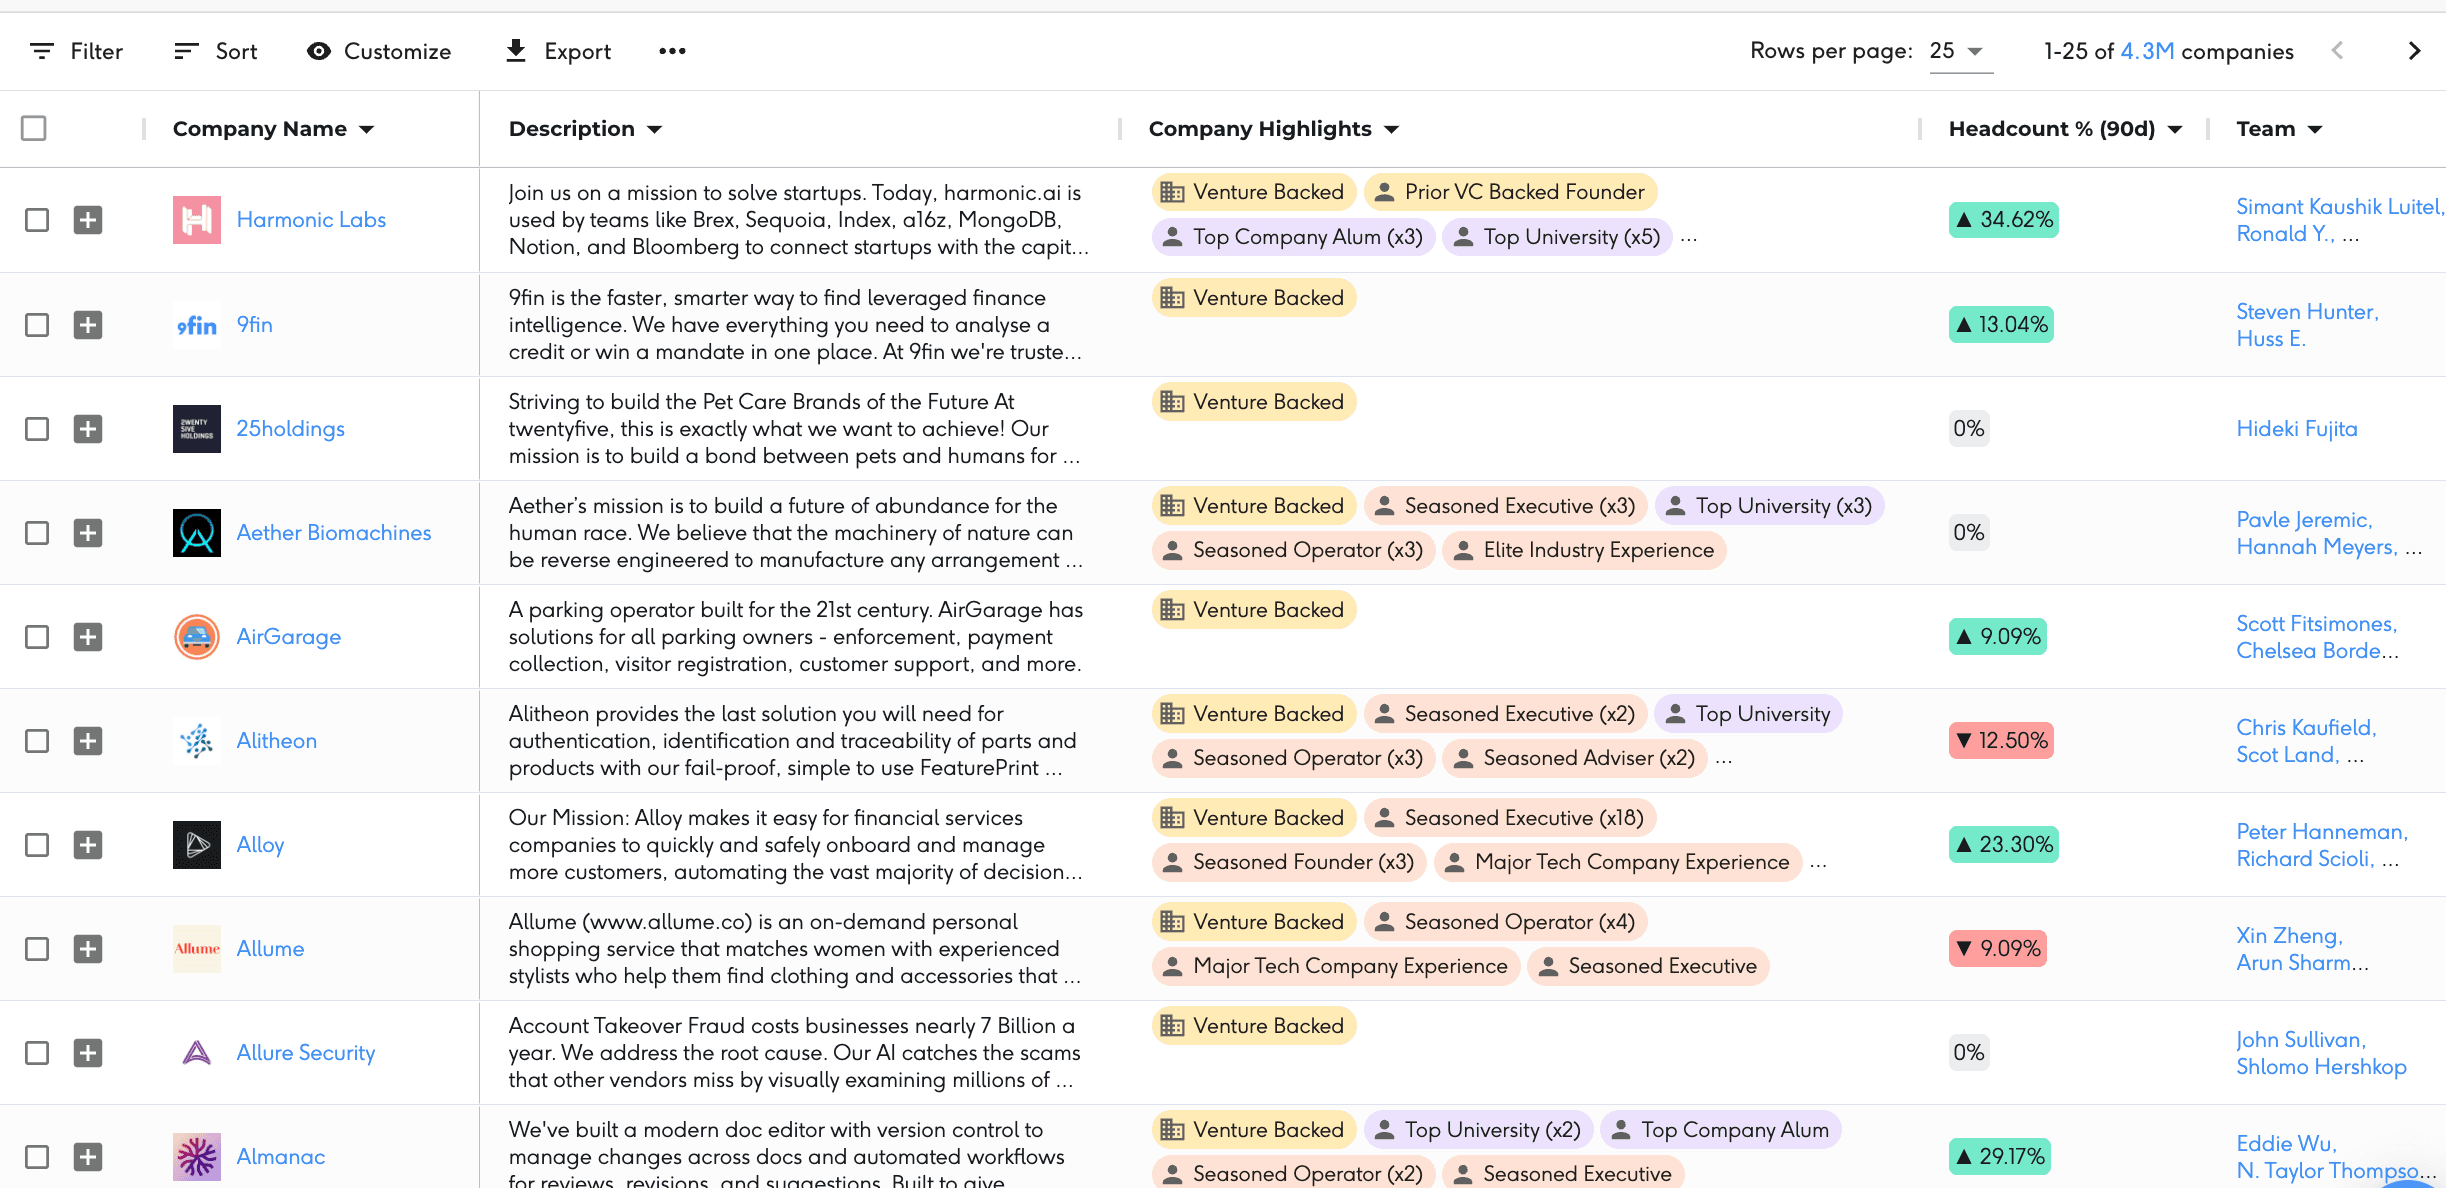Select the Allume row checkbox
Viewport: 2446px width, 1188px height.
37,949
